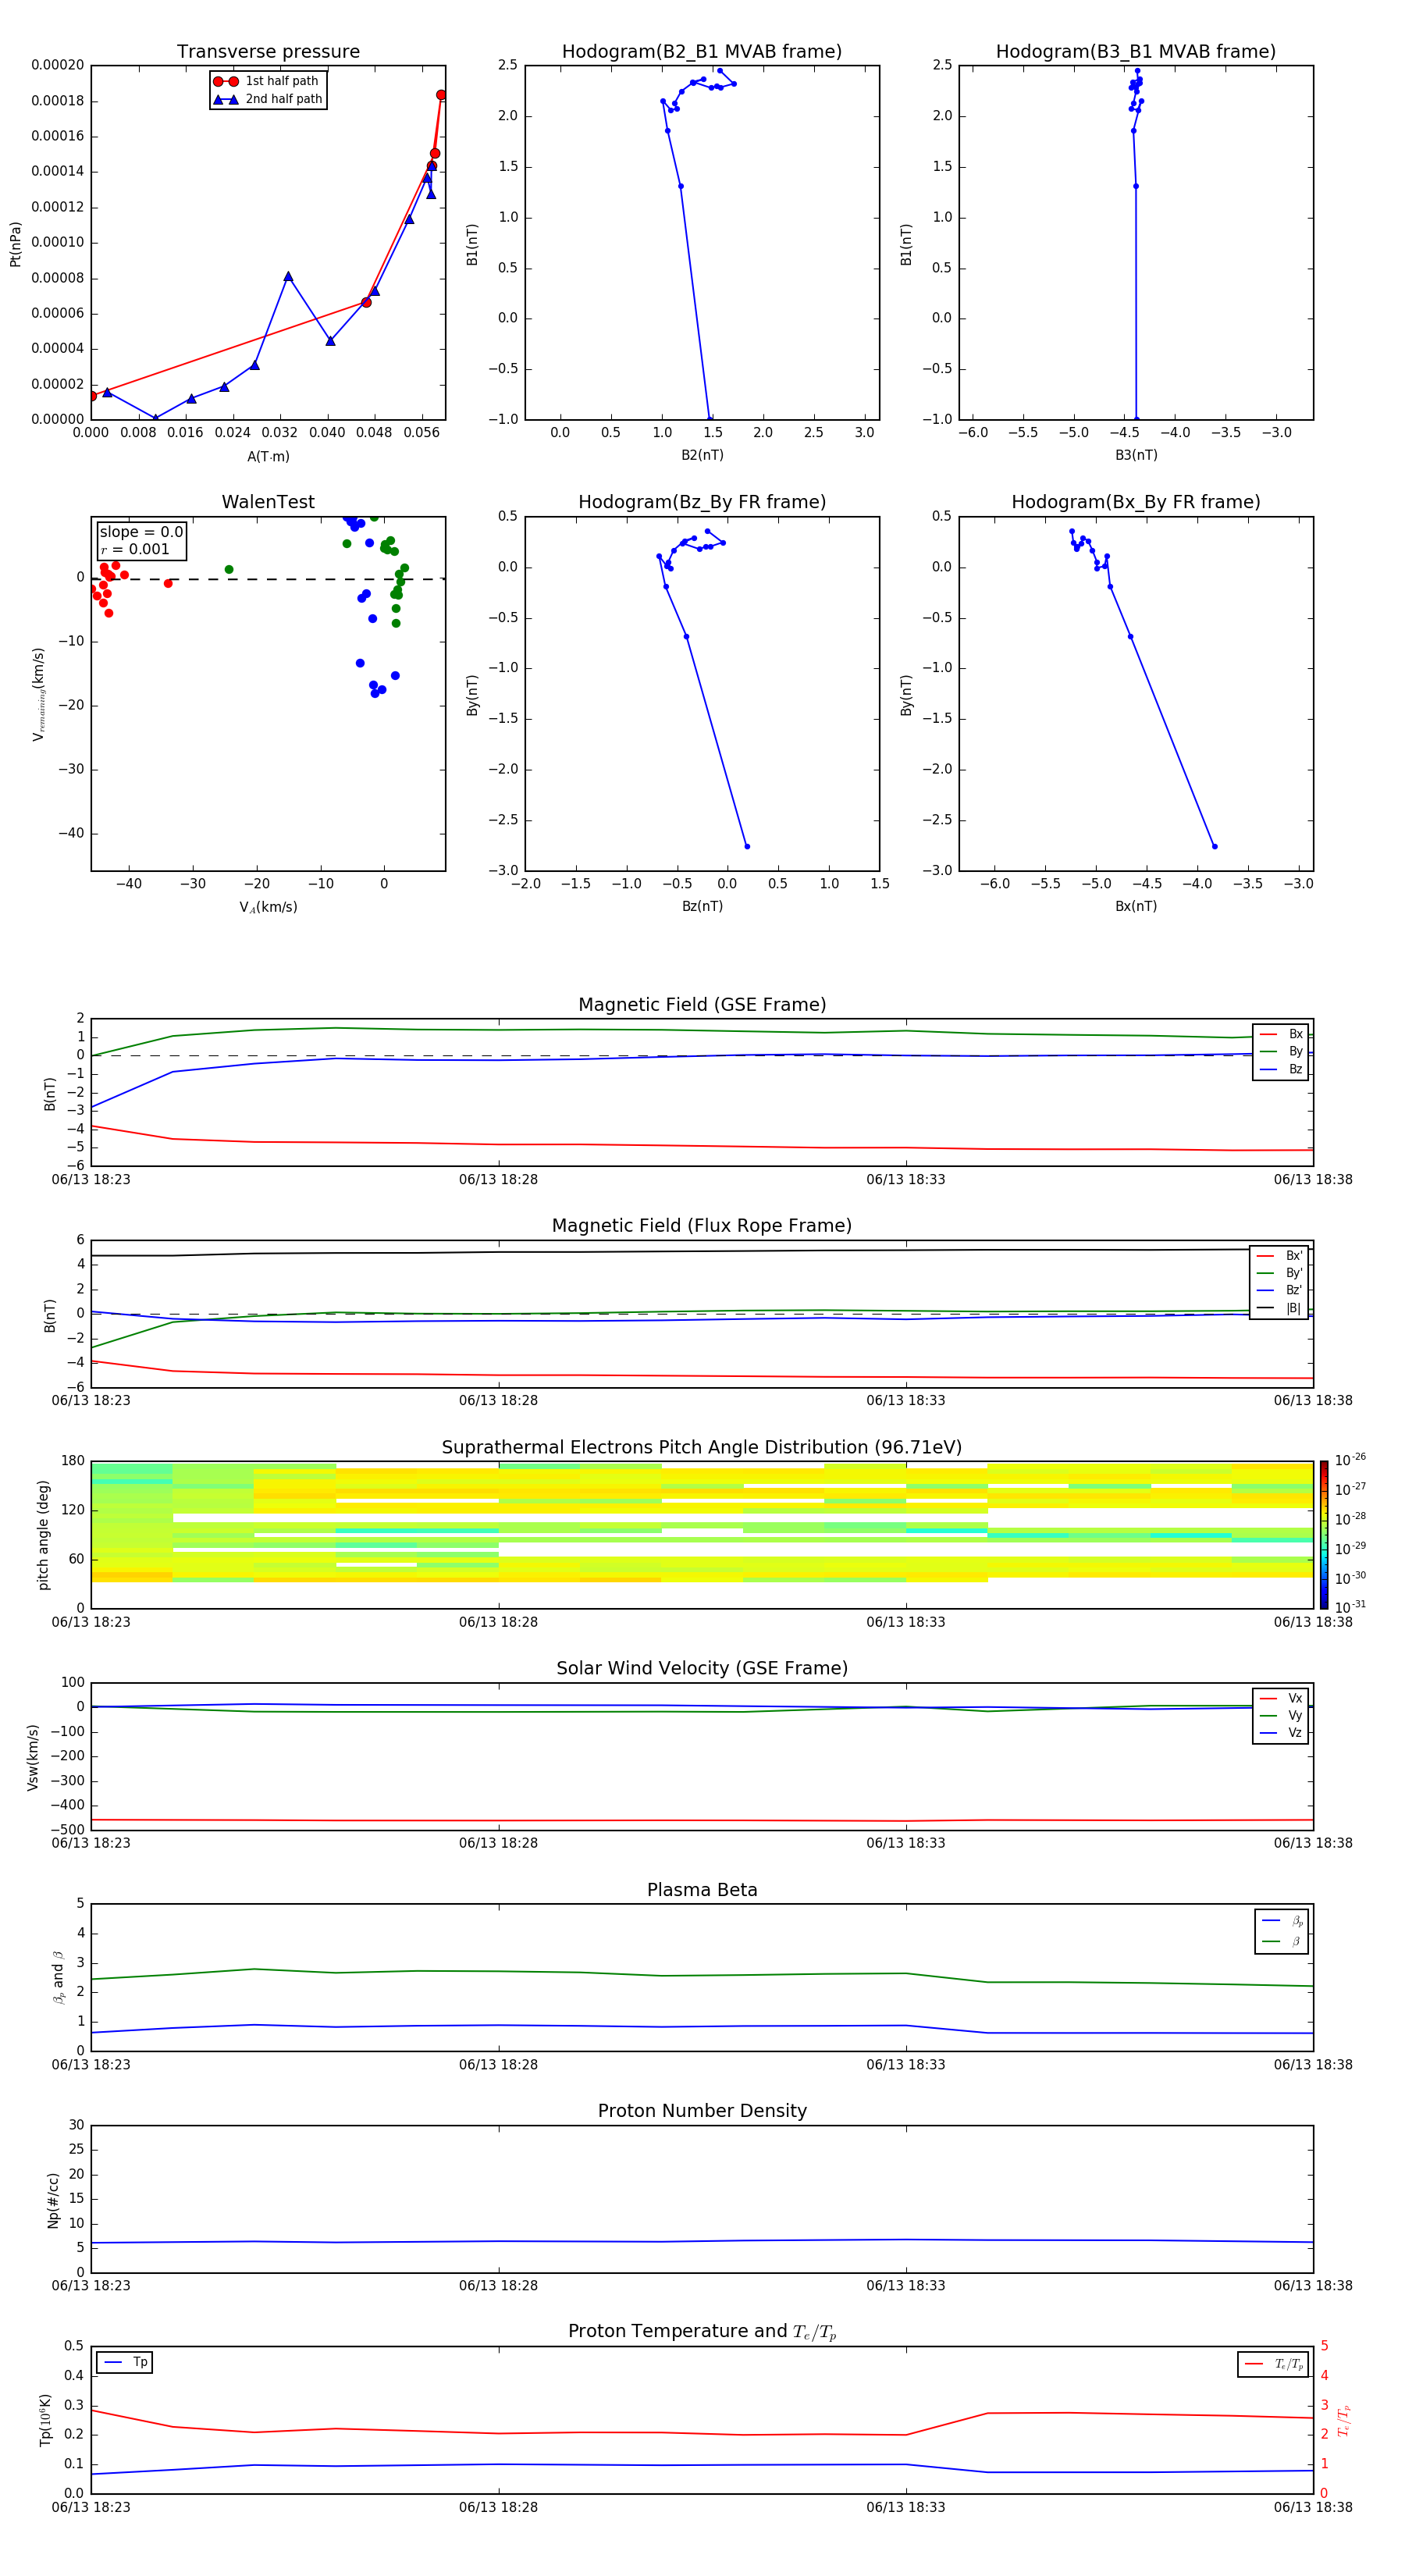The image size is (1405, 2576).
Task: Click the Vy legend entry in velocity plot
Action: (1281, 1716)
